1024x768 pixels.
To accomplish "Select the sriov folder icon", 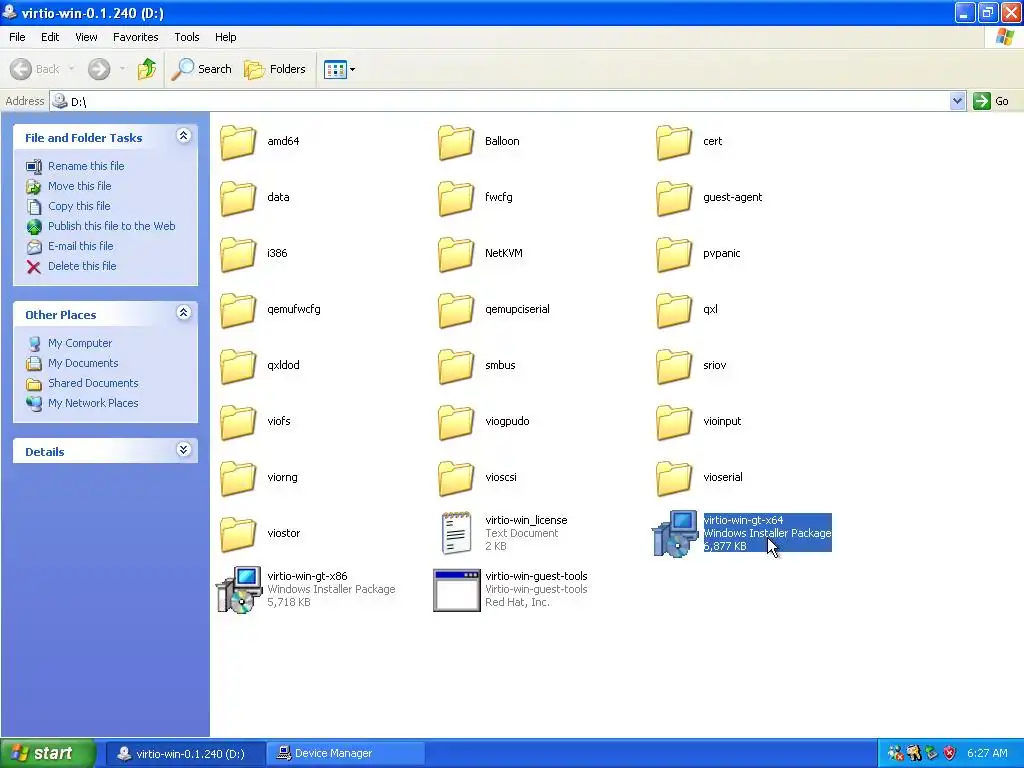I will (x=674, y=367).
